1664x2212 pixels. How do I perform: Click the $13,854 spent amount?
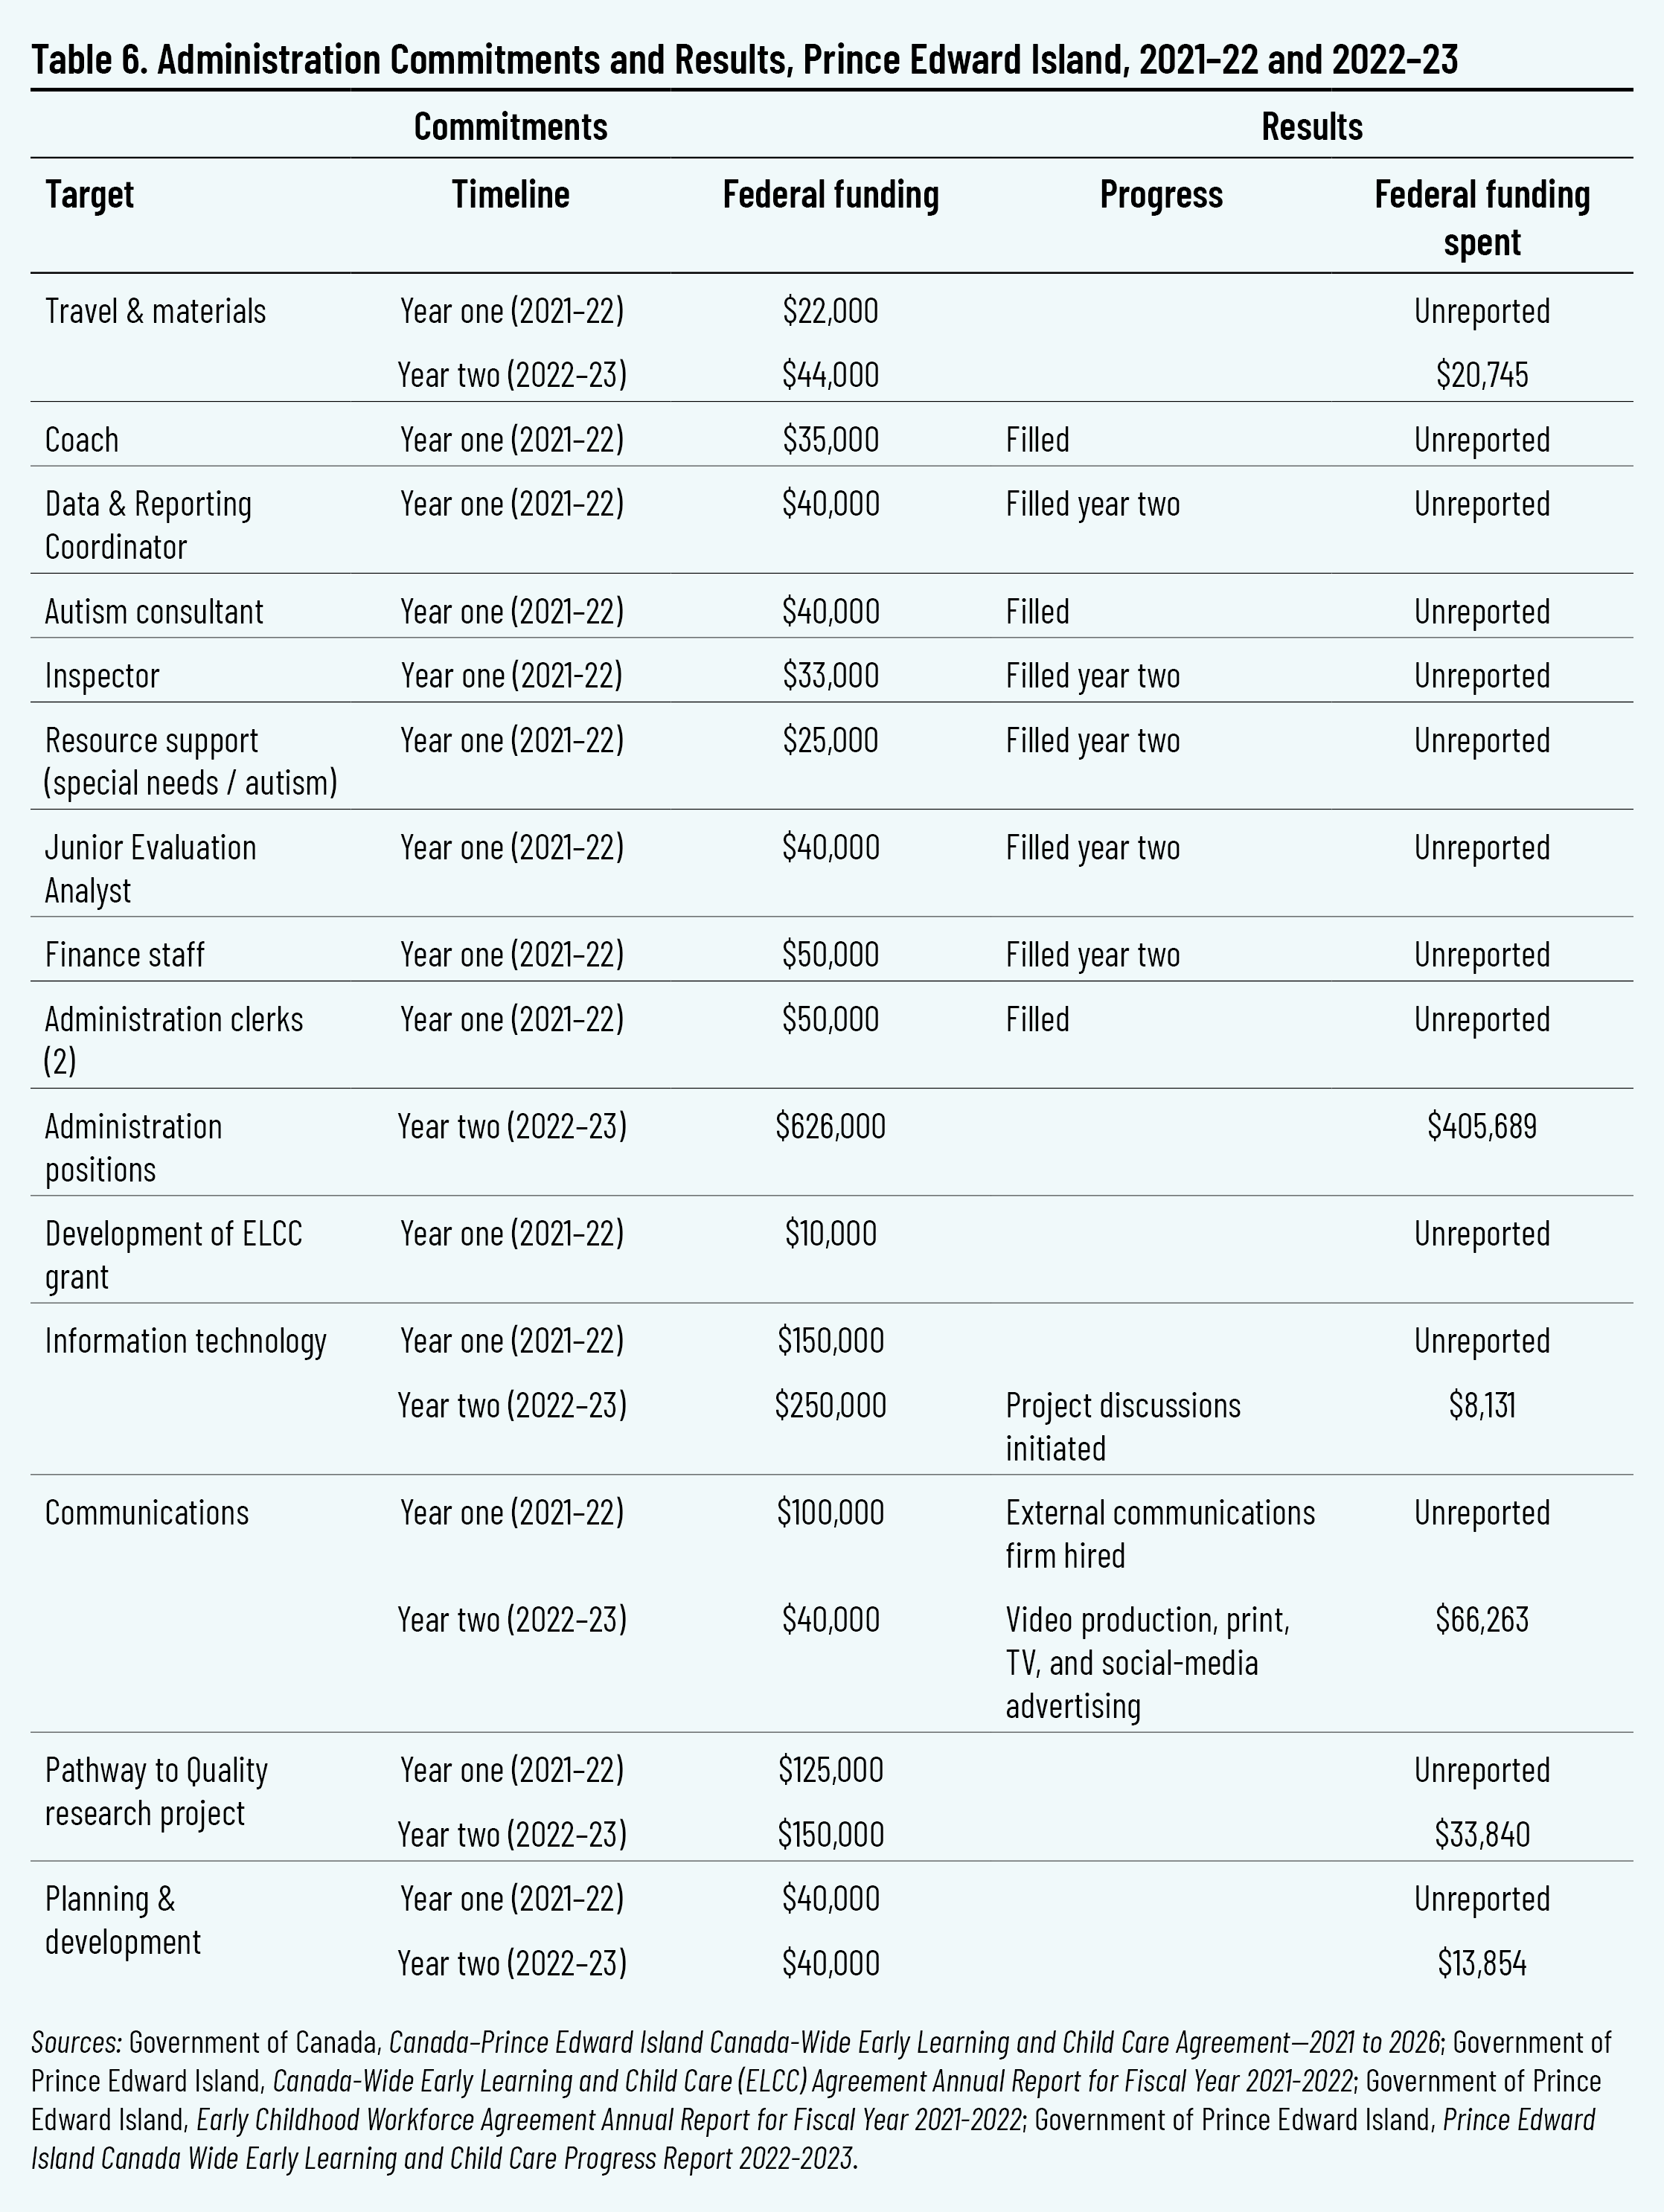pyautogui.click(x=1481, y=1963)
